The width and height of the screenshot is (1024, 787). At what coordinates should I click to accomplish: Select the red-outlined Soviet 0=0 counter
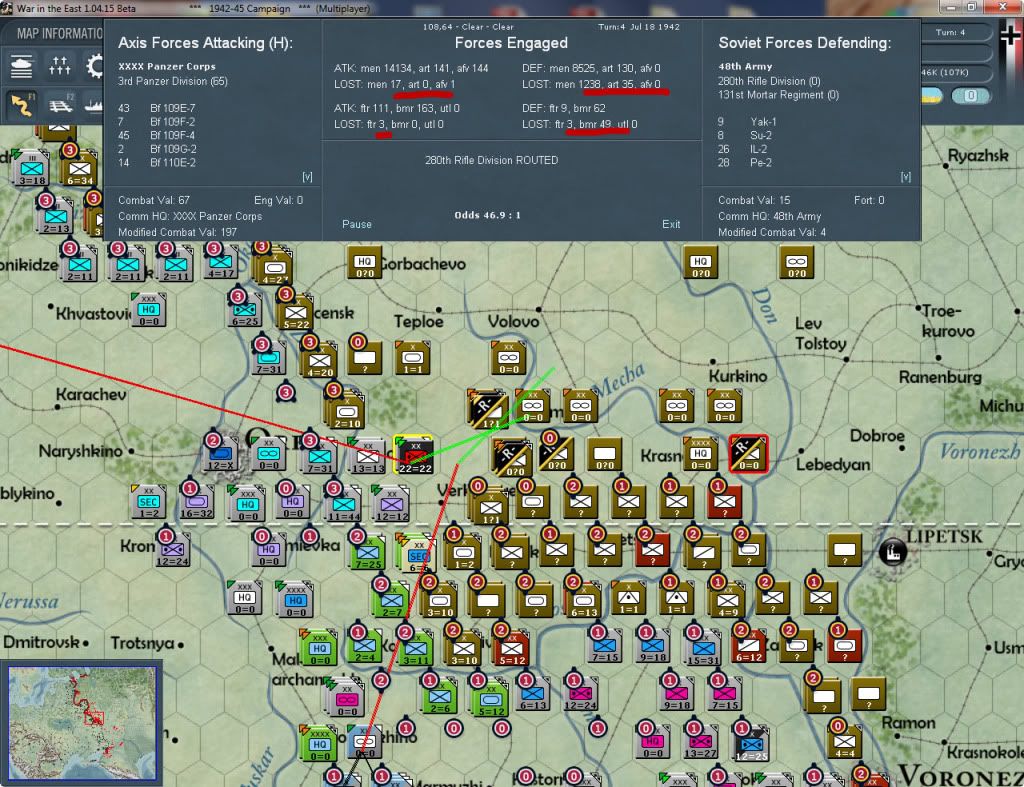pos(748,453)
